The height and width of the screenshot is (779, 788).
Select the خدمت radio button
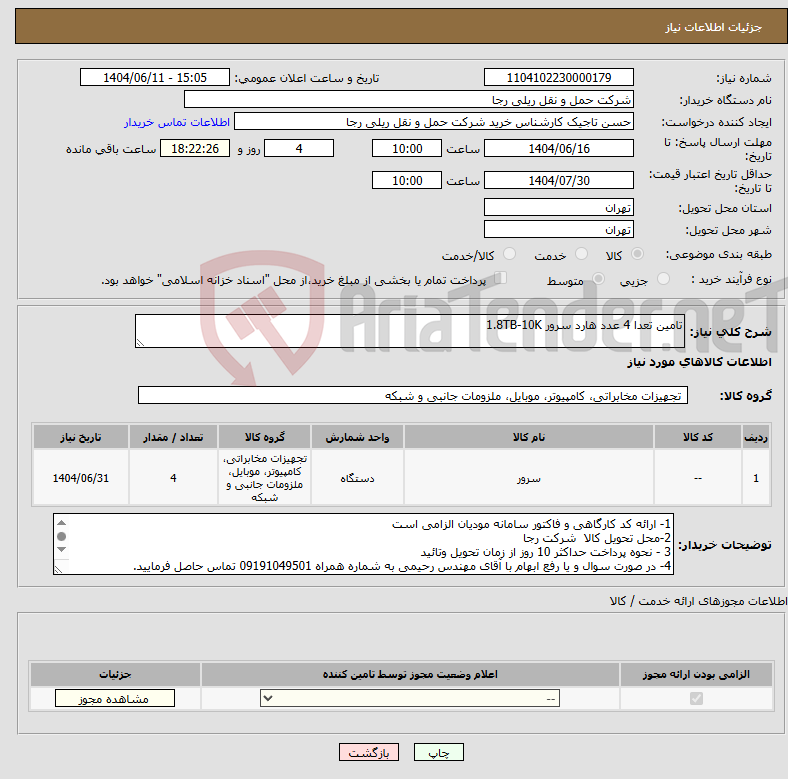click(581, 254)
